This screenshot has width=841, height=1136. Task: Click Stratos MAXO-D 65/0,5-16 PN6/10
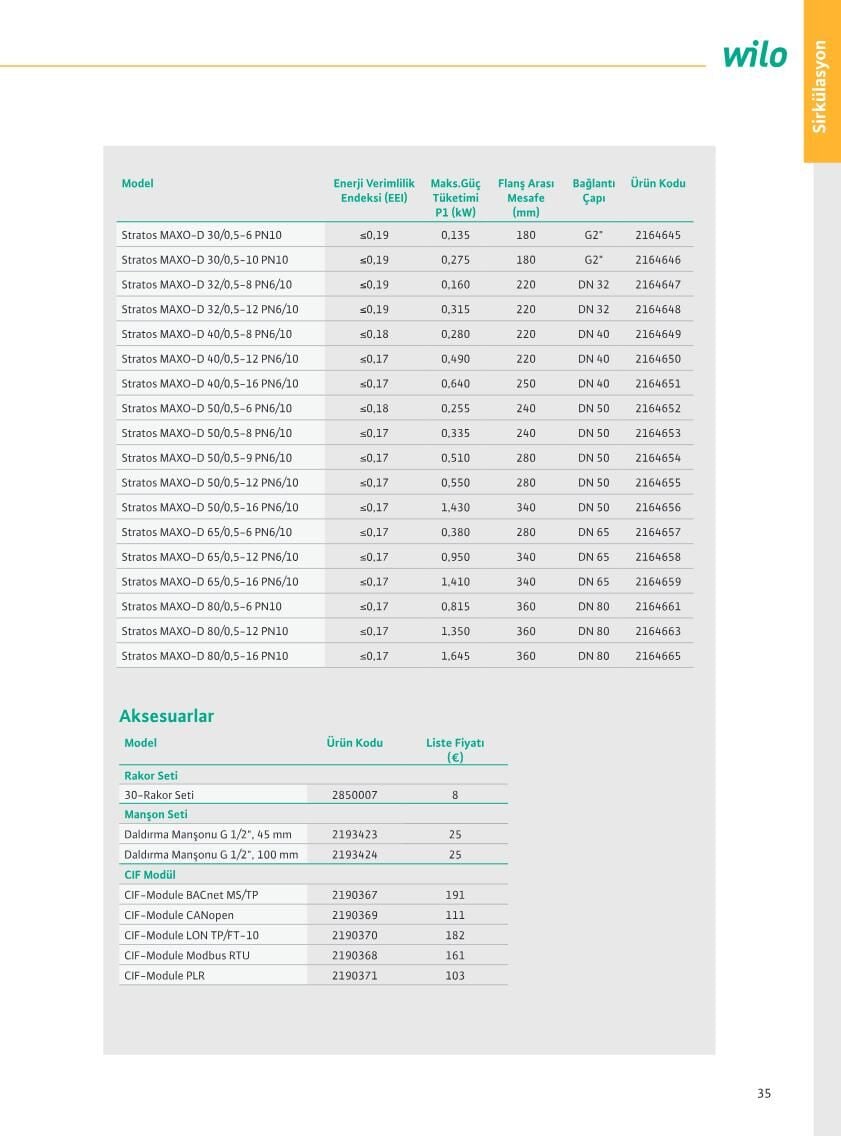(x=210, y=582)
